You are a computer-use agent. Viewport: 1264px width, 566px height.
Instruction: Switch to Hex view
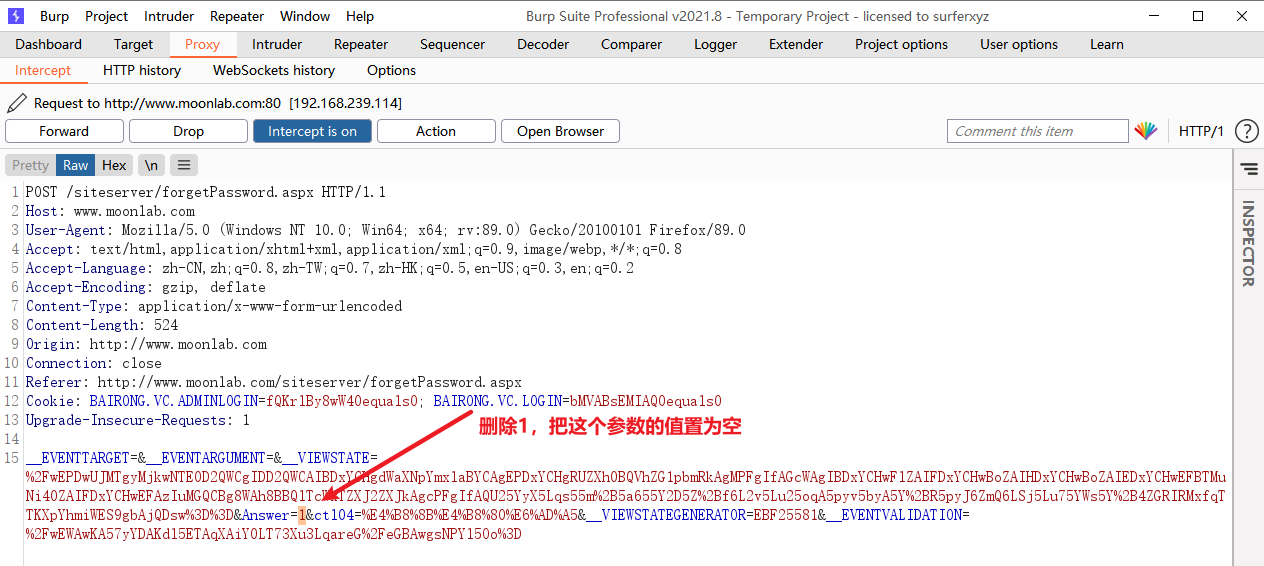tap(114, 165)
